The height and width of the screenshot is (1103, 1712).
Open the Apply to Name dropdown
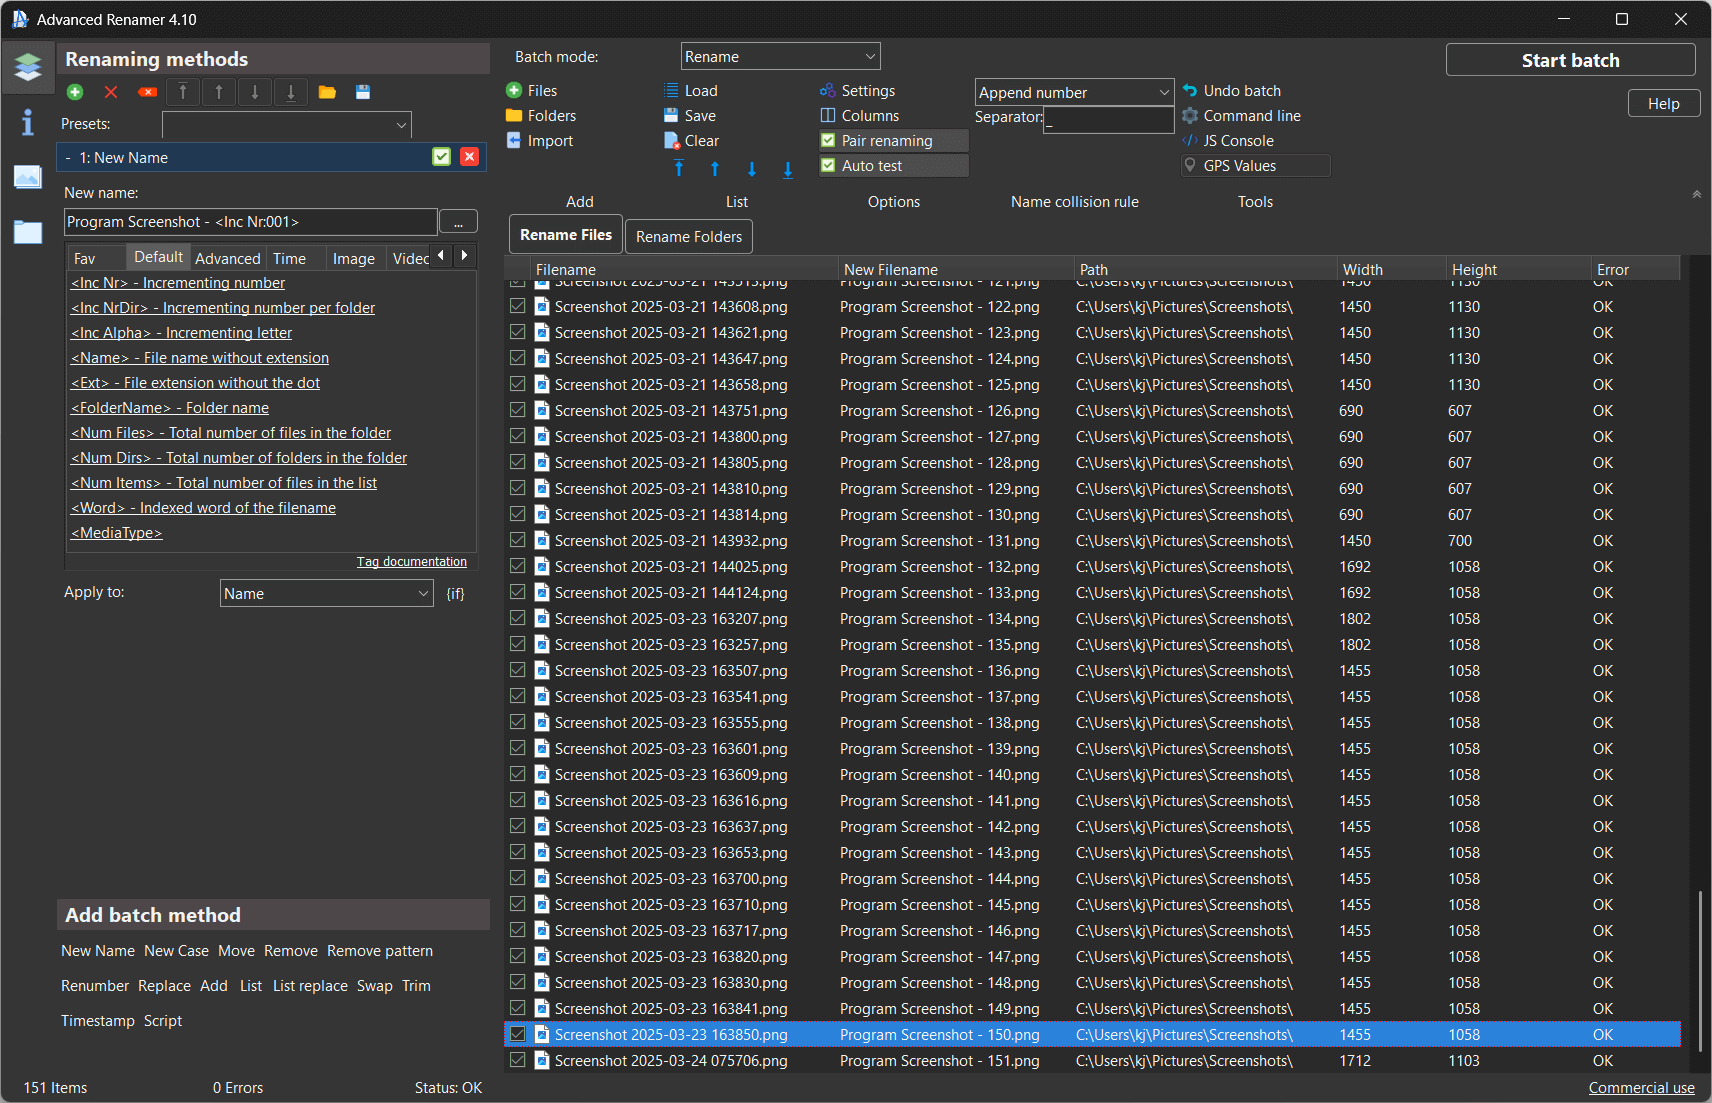[326, 593]
